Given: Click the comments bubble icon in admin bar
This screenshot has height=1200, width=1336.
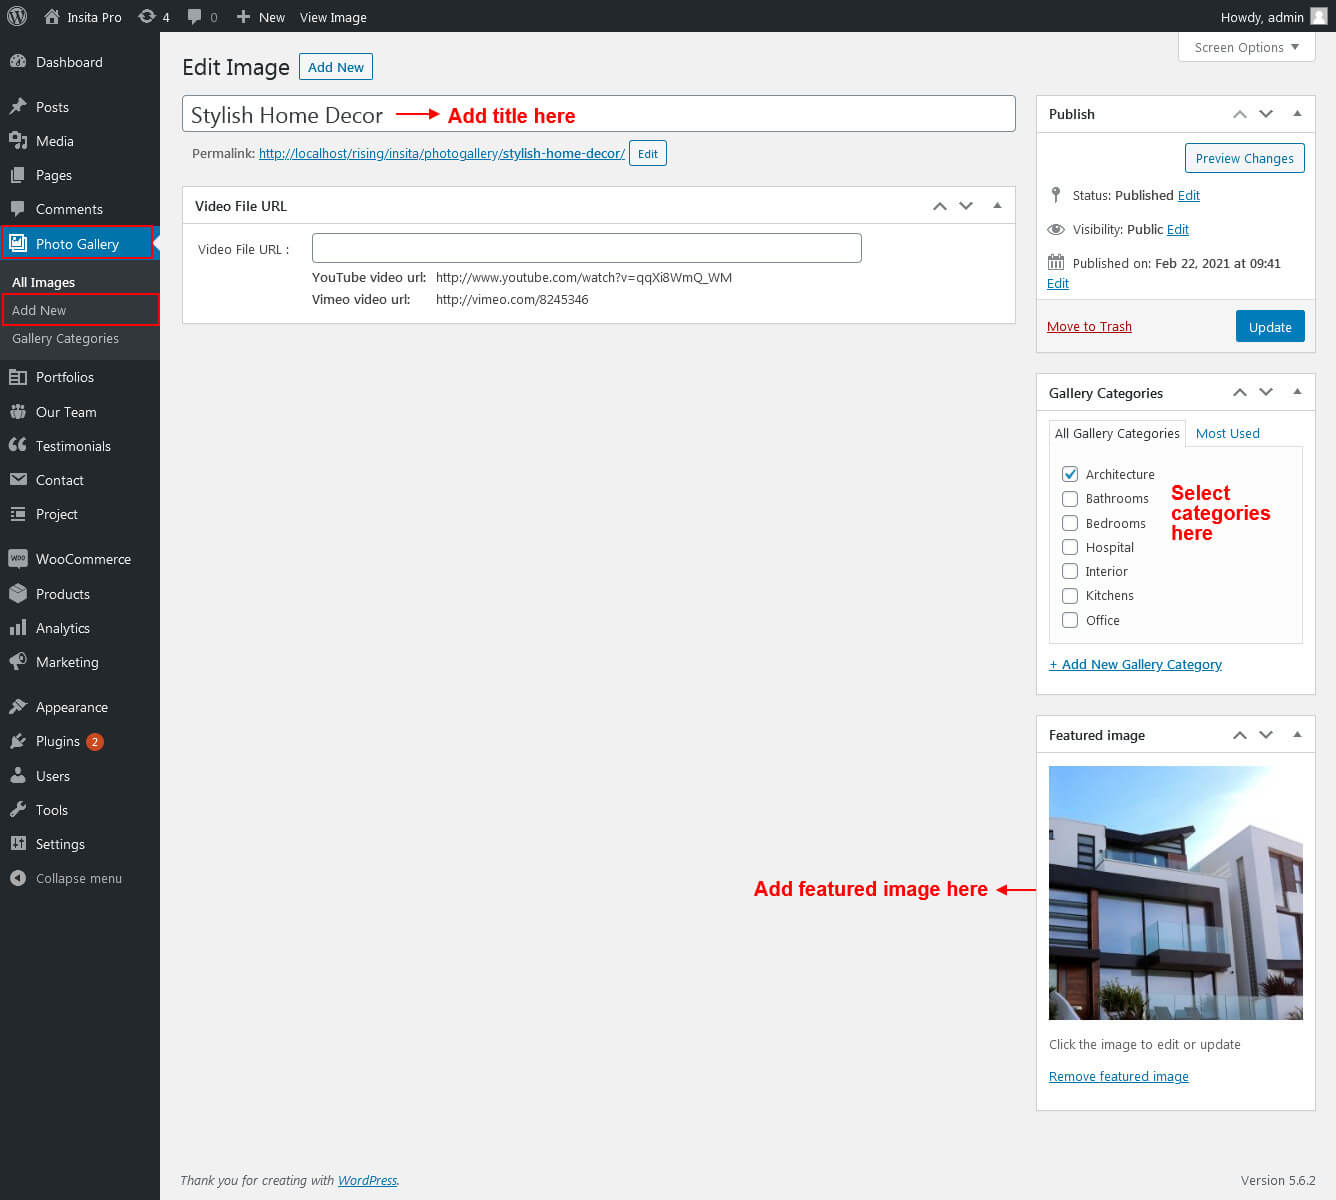Looking at the screenshot, I should [x=195, y=16].
